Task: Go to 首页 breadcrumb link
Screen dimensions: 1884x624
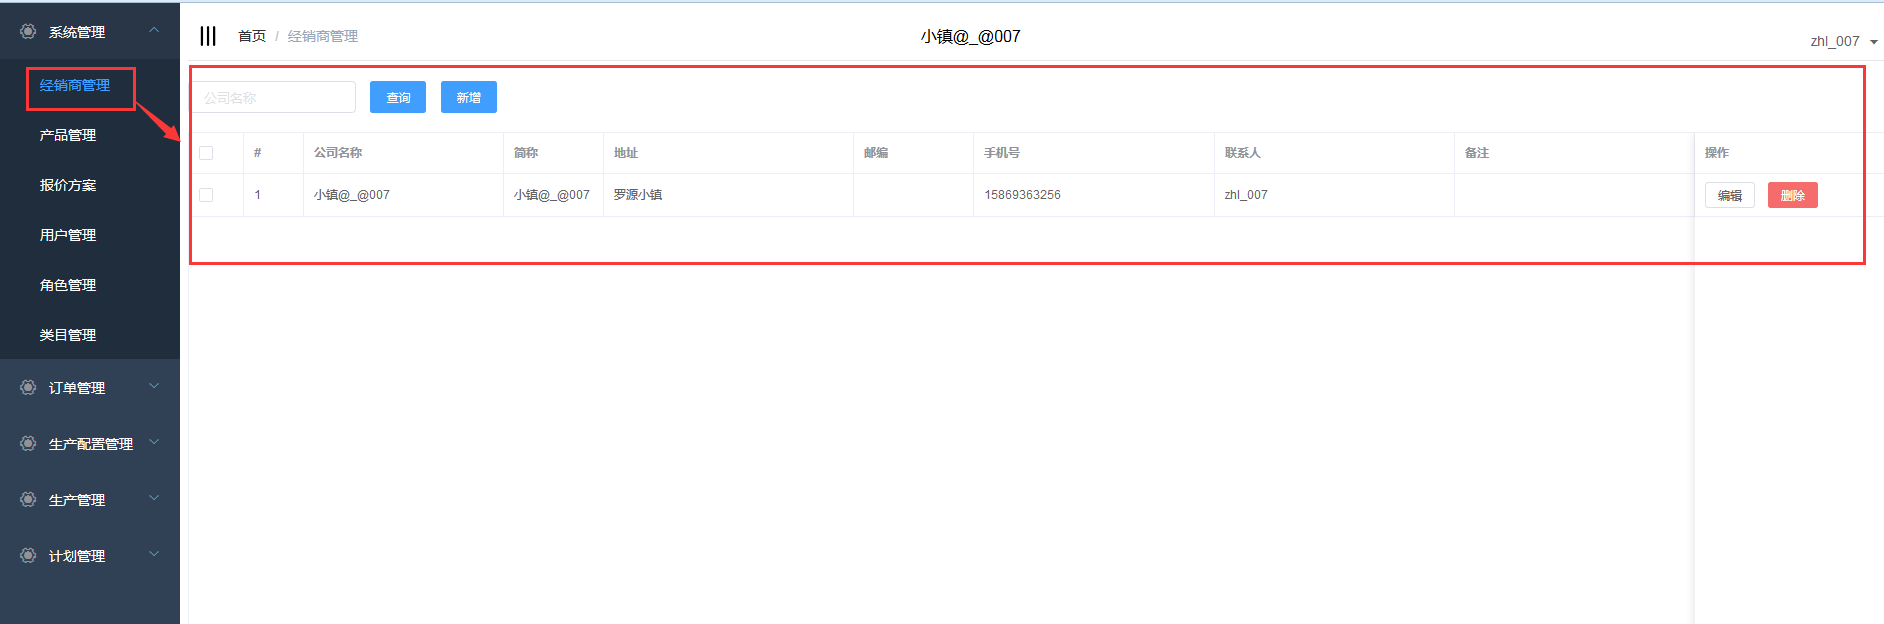Action: [x=252, y=36]
